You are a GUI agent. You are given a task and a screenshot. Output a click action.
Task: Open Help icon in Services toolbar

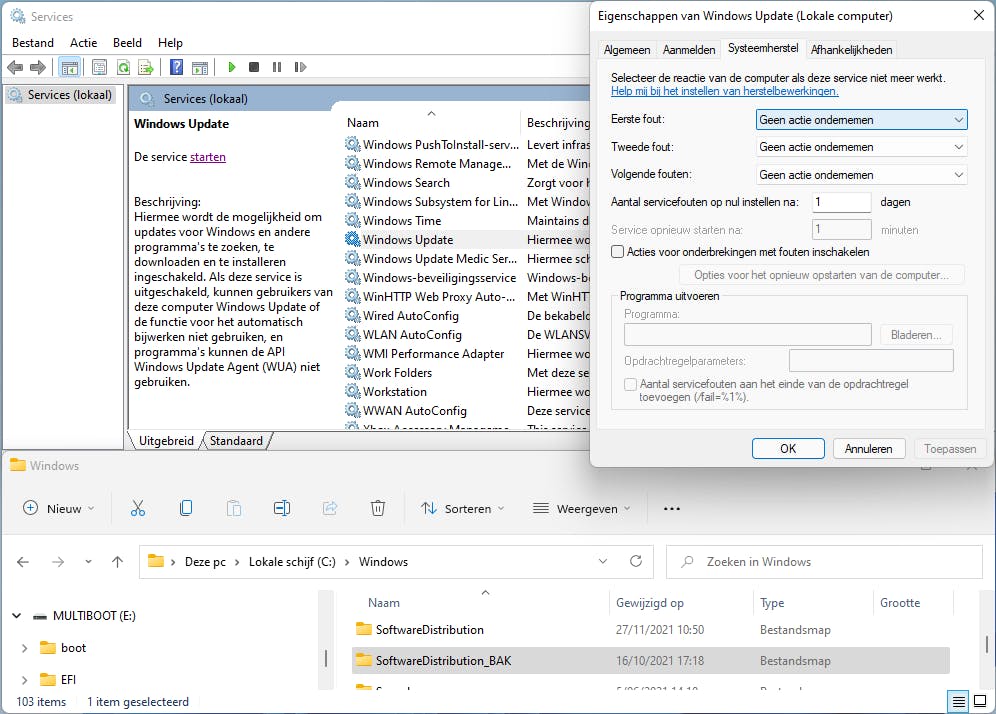[x=177, y=67]
